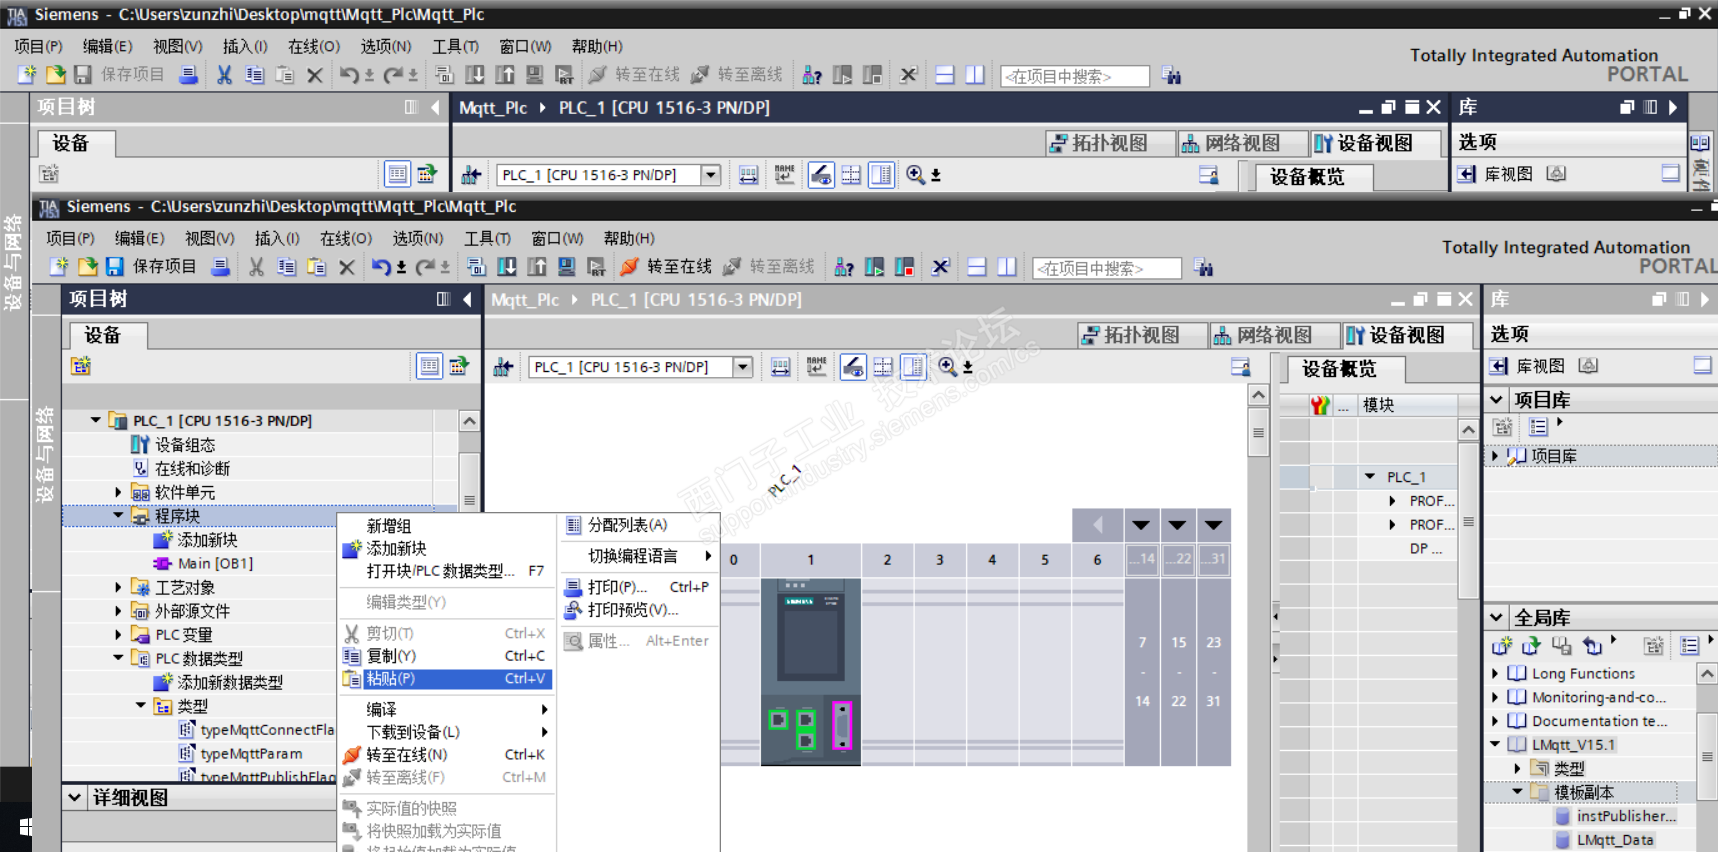Click the open global library icon
This screenshot has height=852, width=1718.
1531,646
